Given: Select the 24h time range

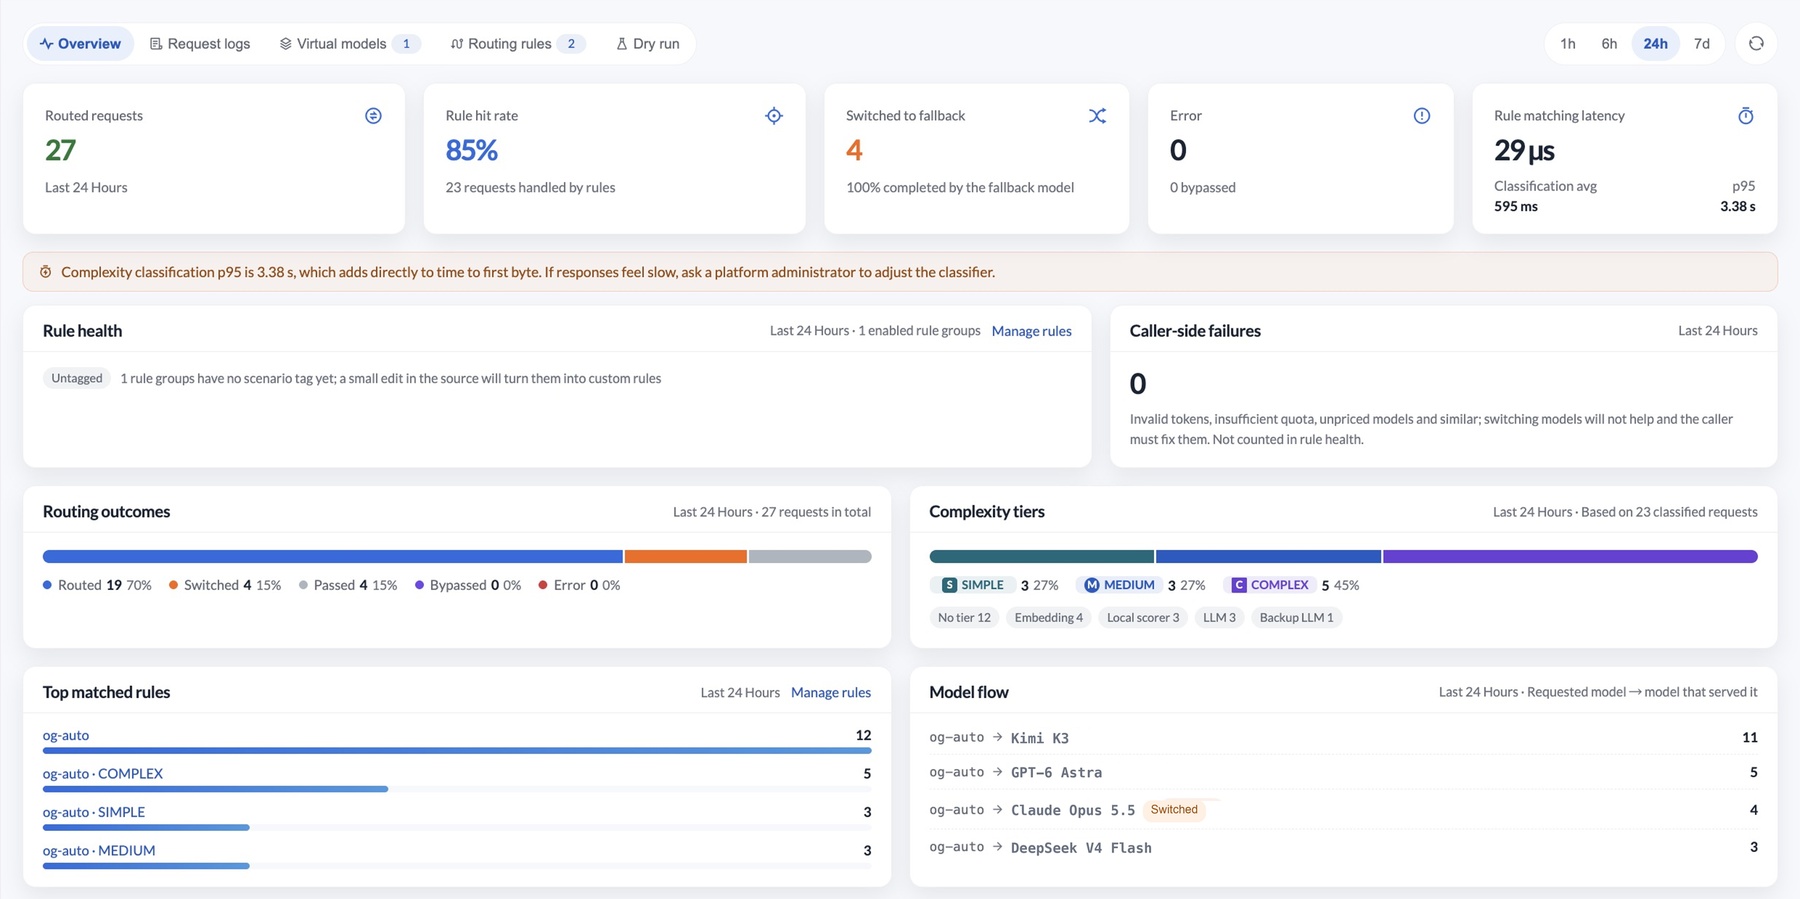Looking at the screenshot, I should [x=1655, y=44].
